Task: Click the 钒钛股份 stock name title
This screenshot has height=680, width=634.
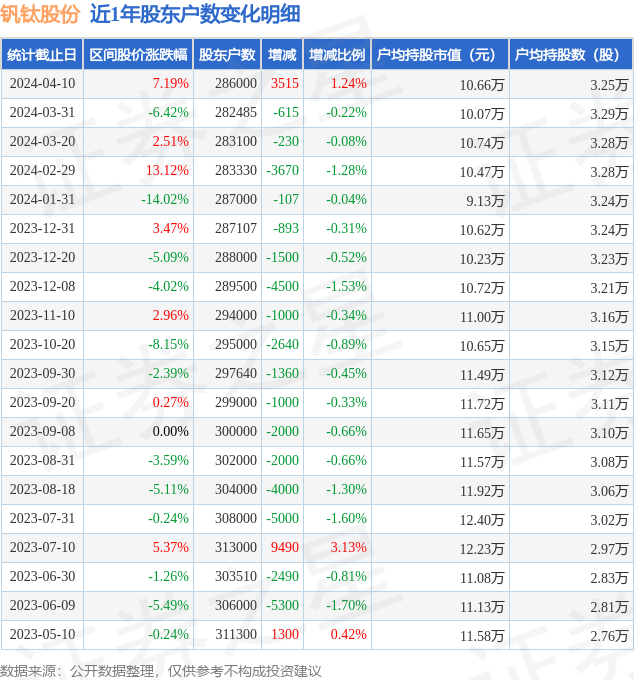Action: (40, 15)
